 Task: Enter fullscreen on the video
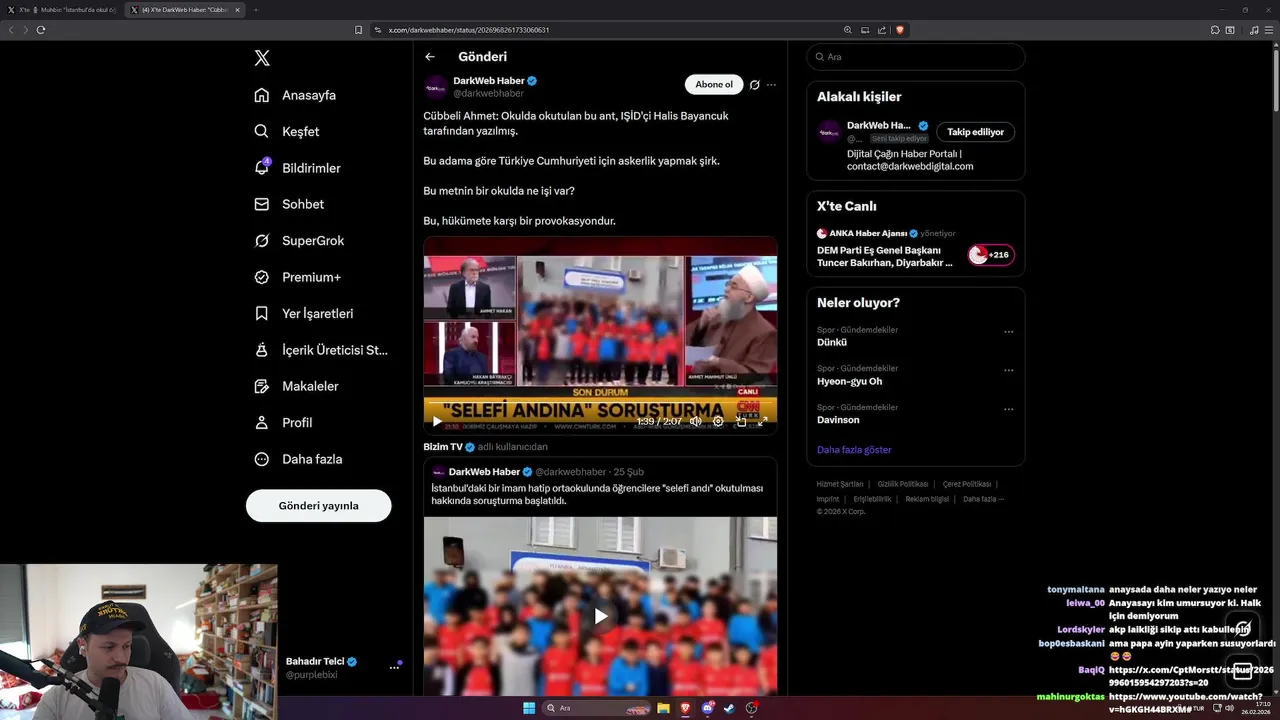click(x=762, y=422)
